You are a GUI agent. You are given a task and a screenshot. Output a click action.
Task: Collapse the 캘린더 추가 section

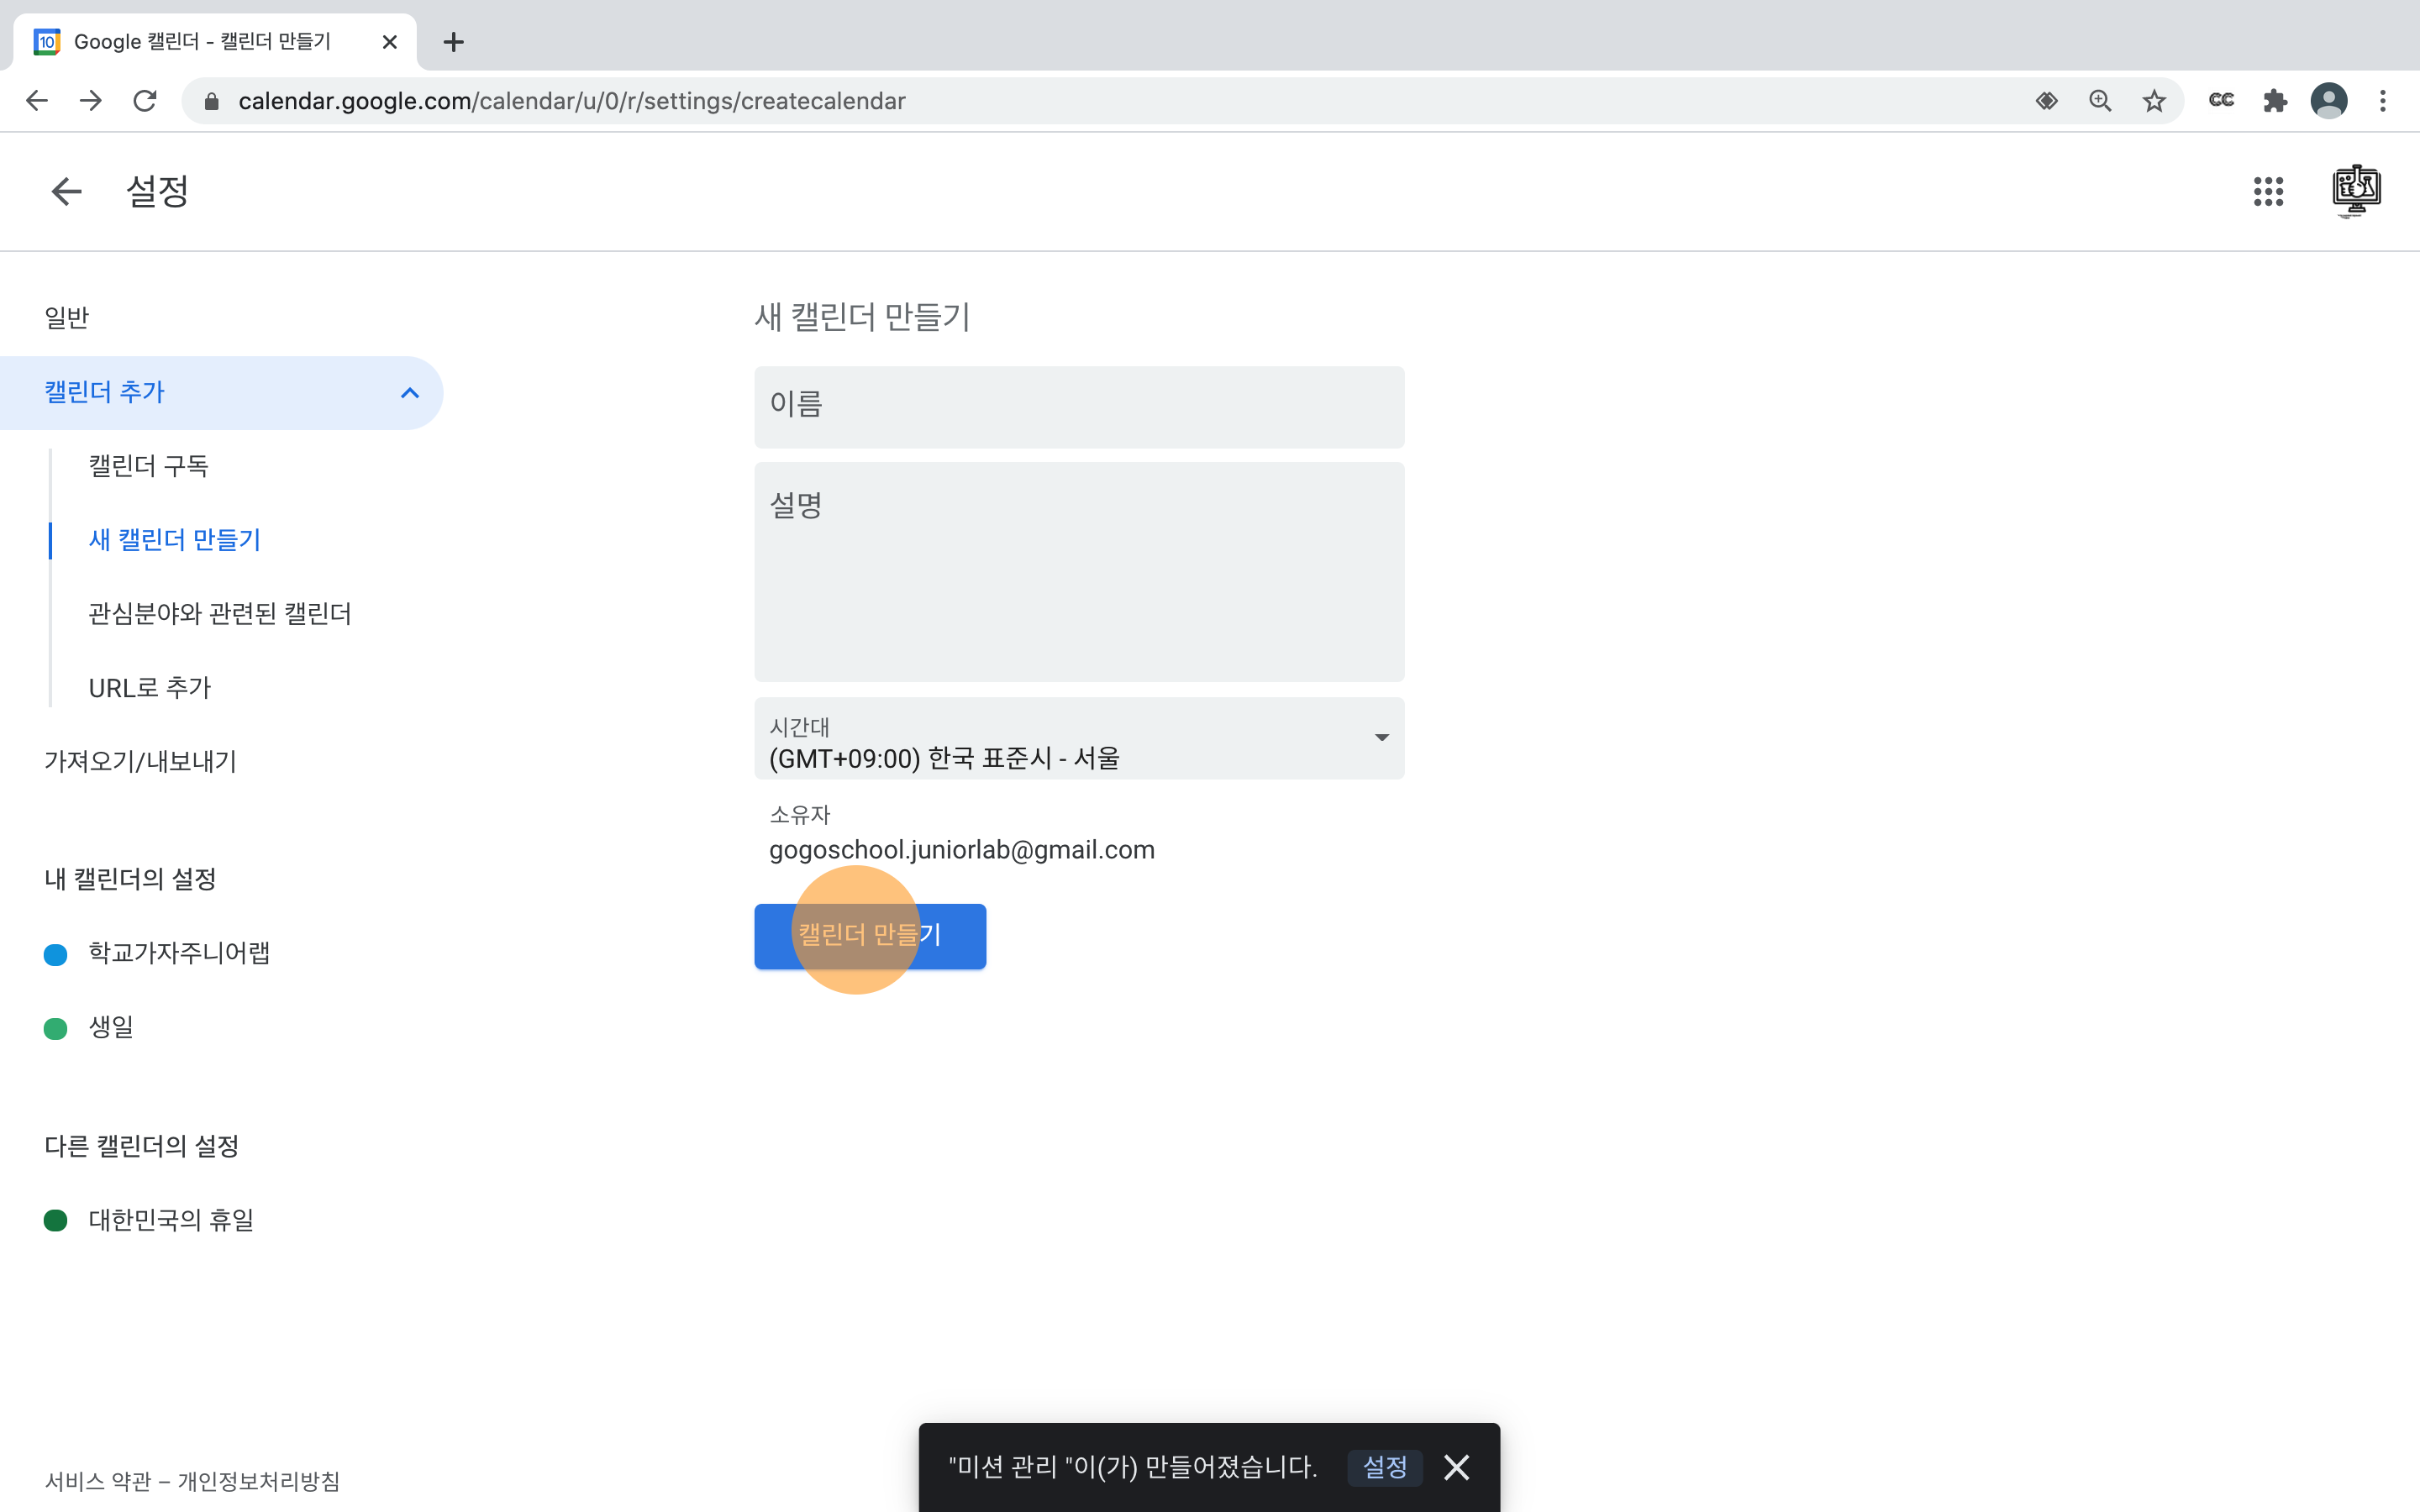pos(409,393)
